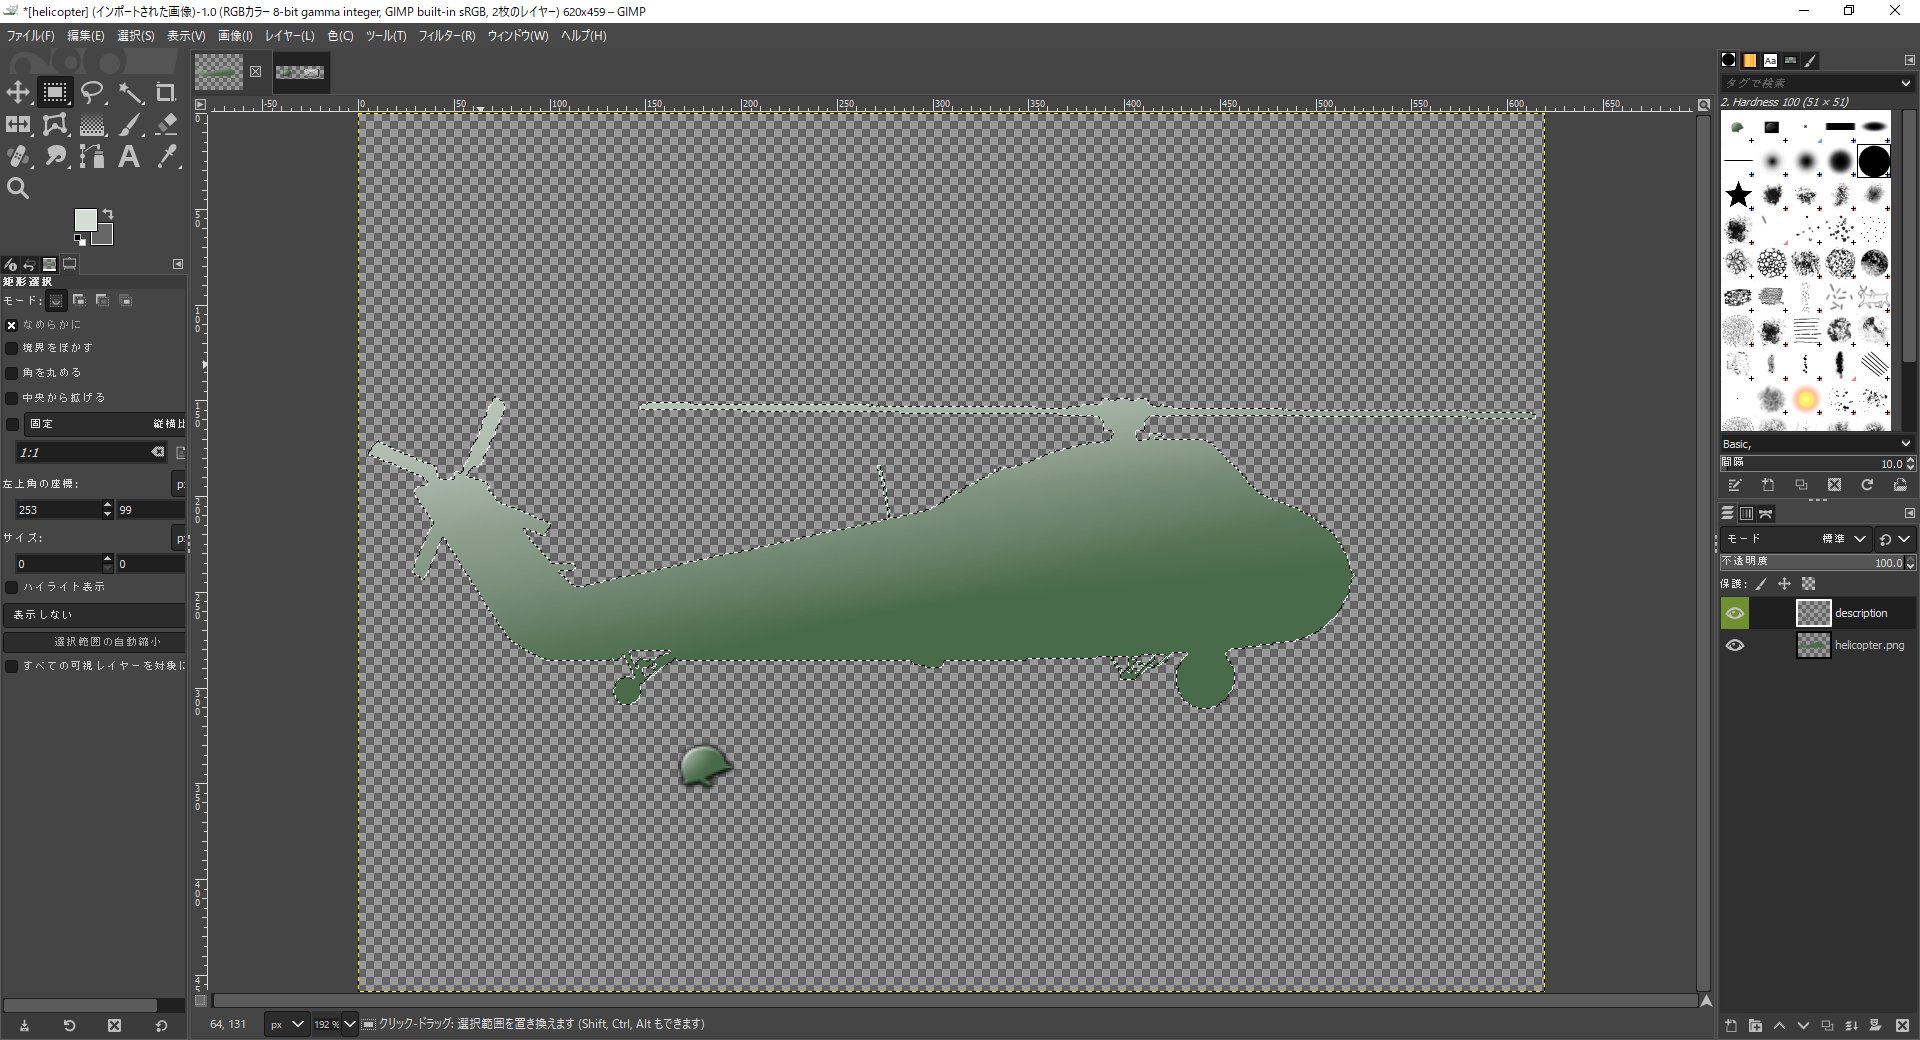This screenshot has width=1920, height=1040.
Task: Add a layer mask
Action: coord(1875,1026)
